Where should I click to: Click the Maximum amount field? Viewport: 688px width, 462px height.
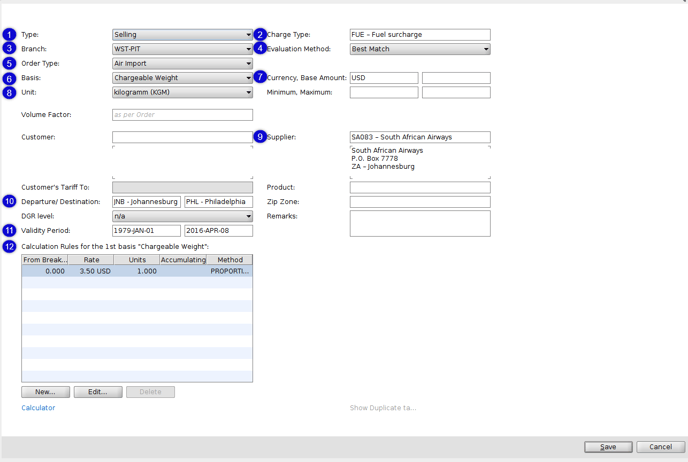[456, 93]
